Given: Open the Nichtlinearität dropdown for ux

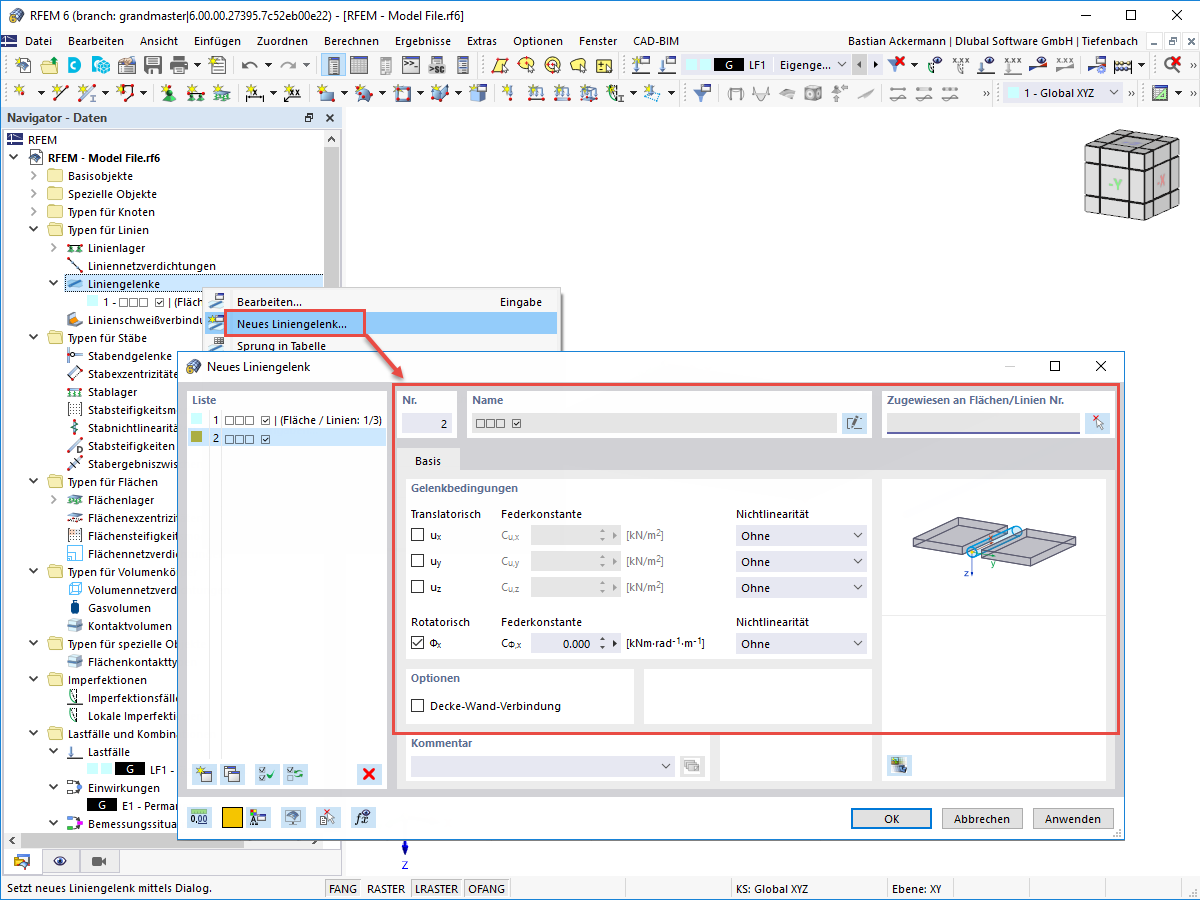Looking at the screenshot, I should (x=800, y=536).
